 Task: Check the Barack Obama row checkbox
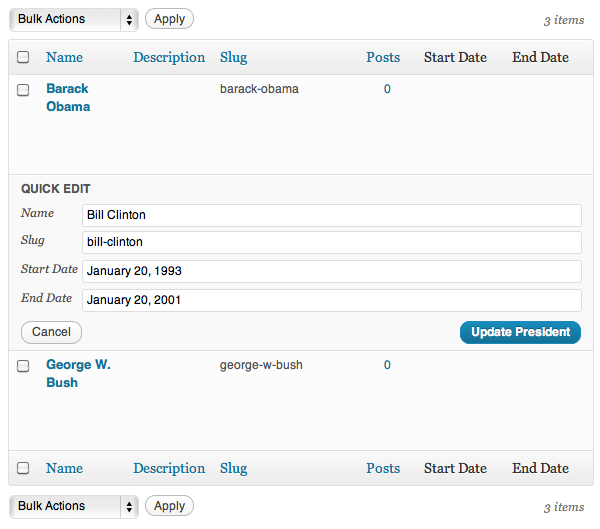tap(24, 90)
